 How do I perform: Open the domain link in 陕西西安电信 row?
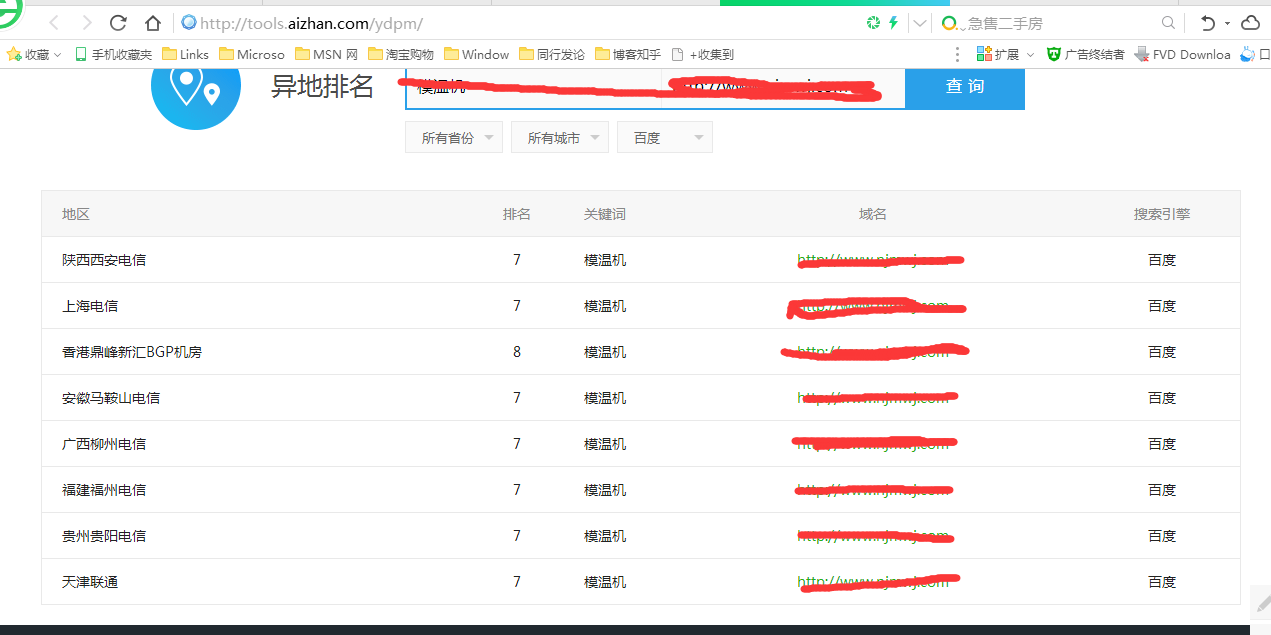(873, 260)
